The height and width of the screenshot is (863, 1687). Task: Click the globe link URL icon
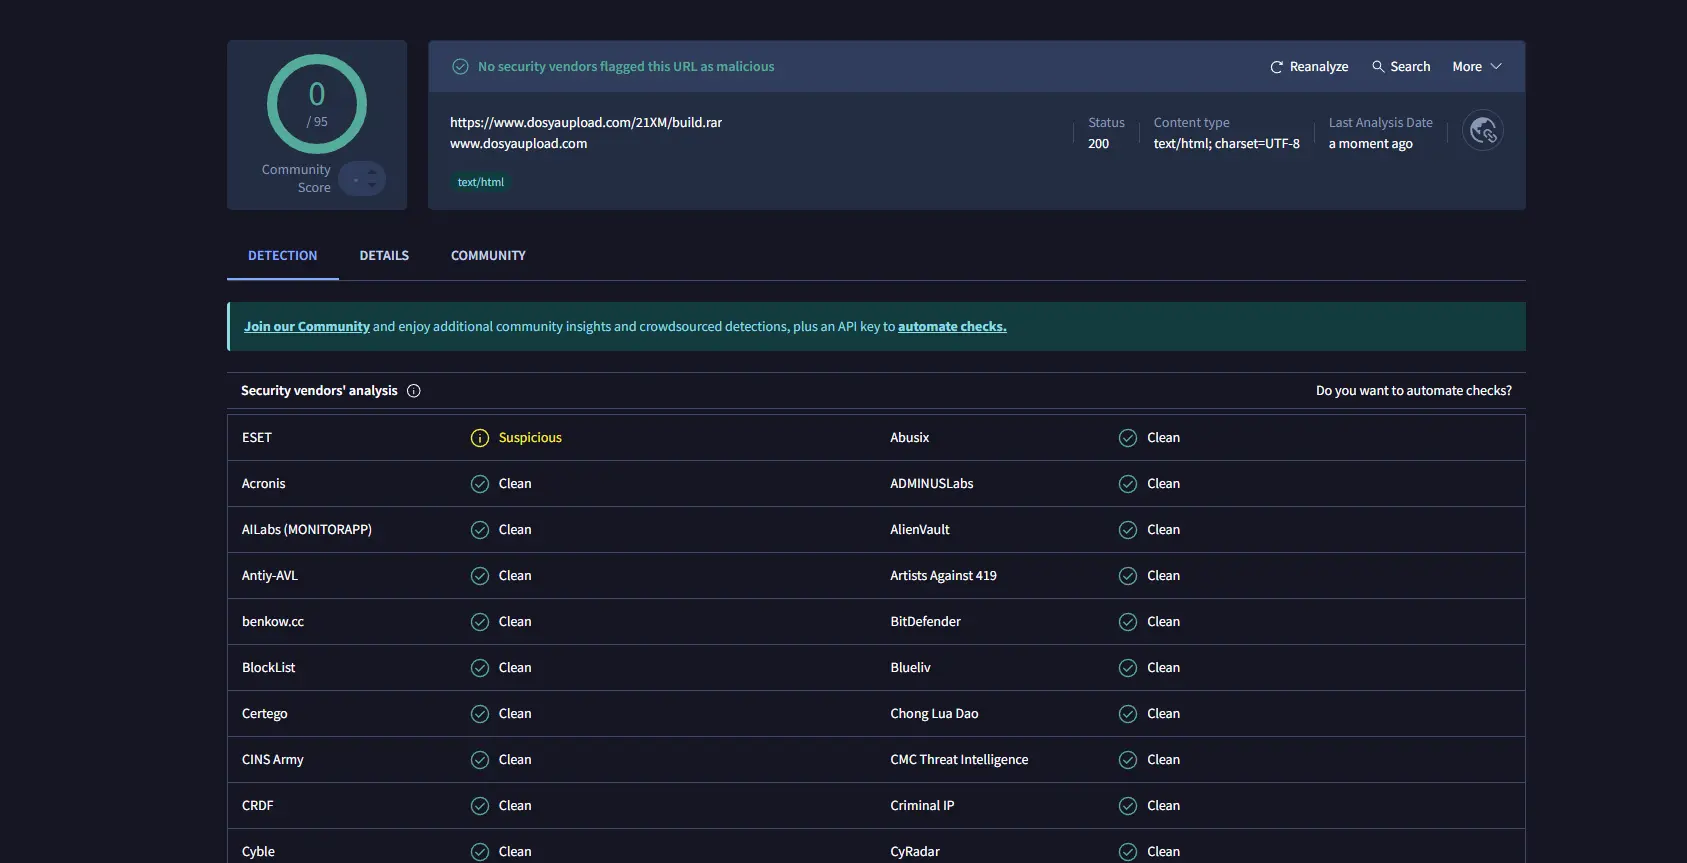[x=1482, y=131]
